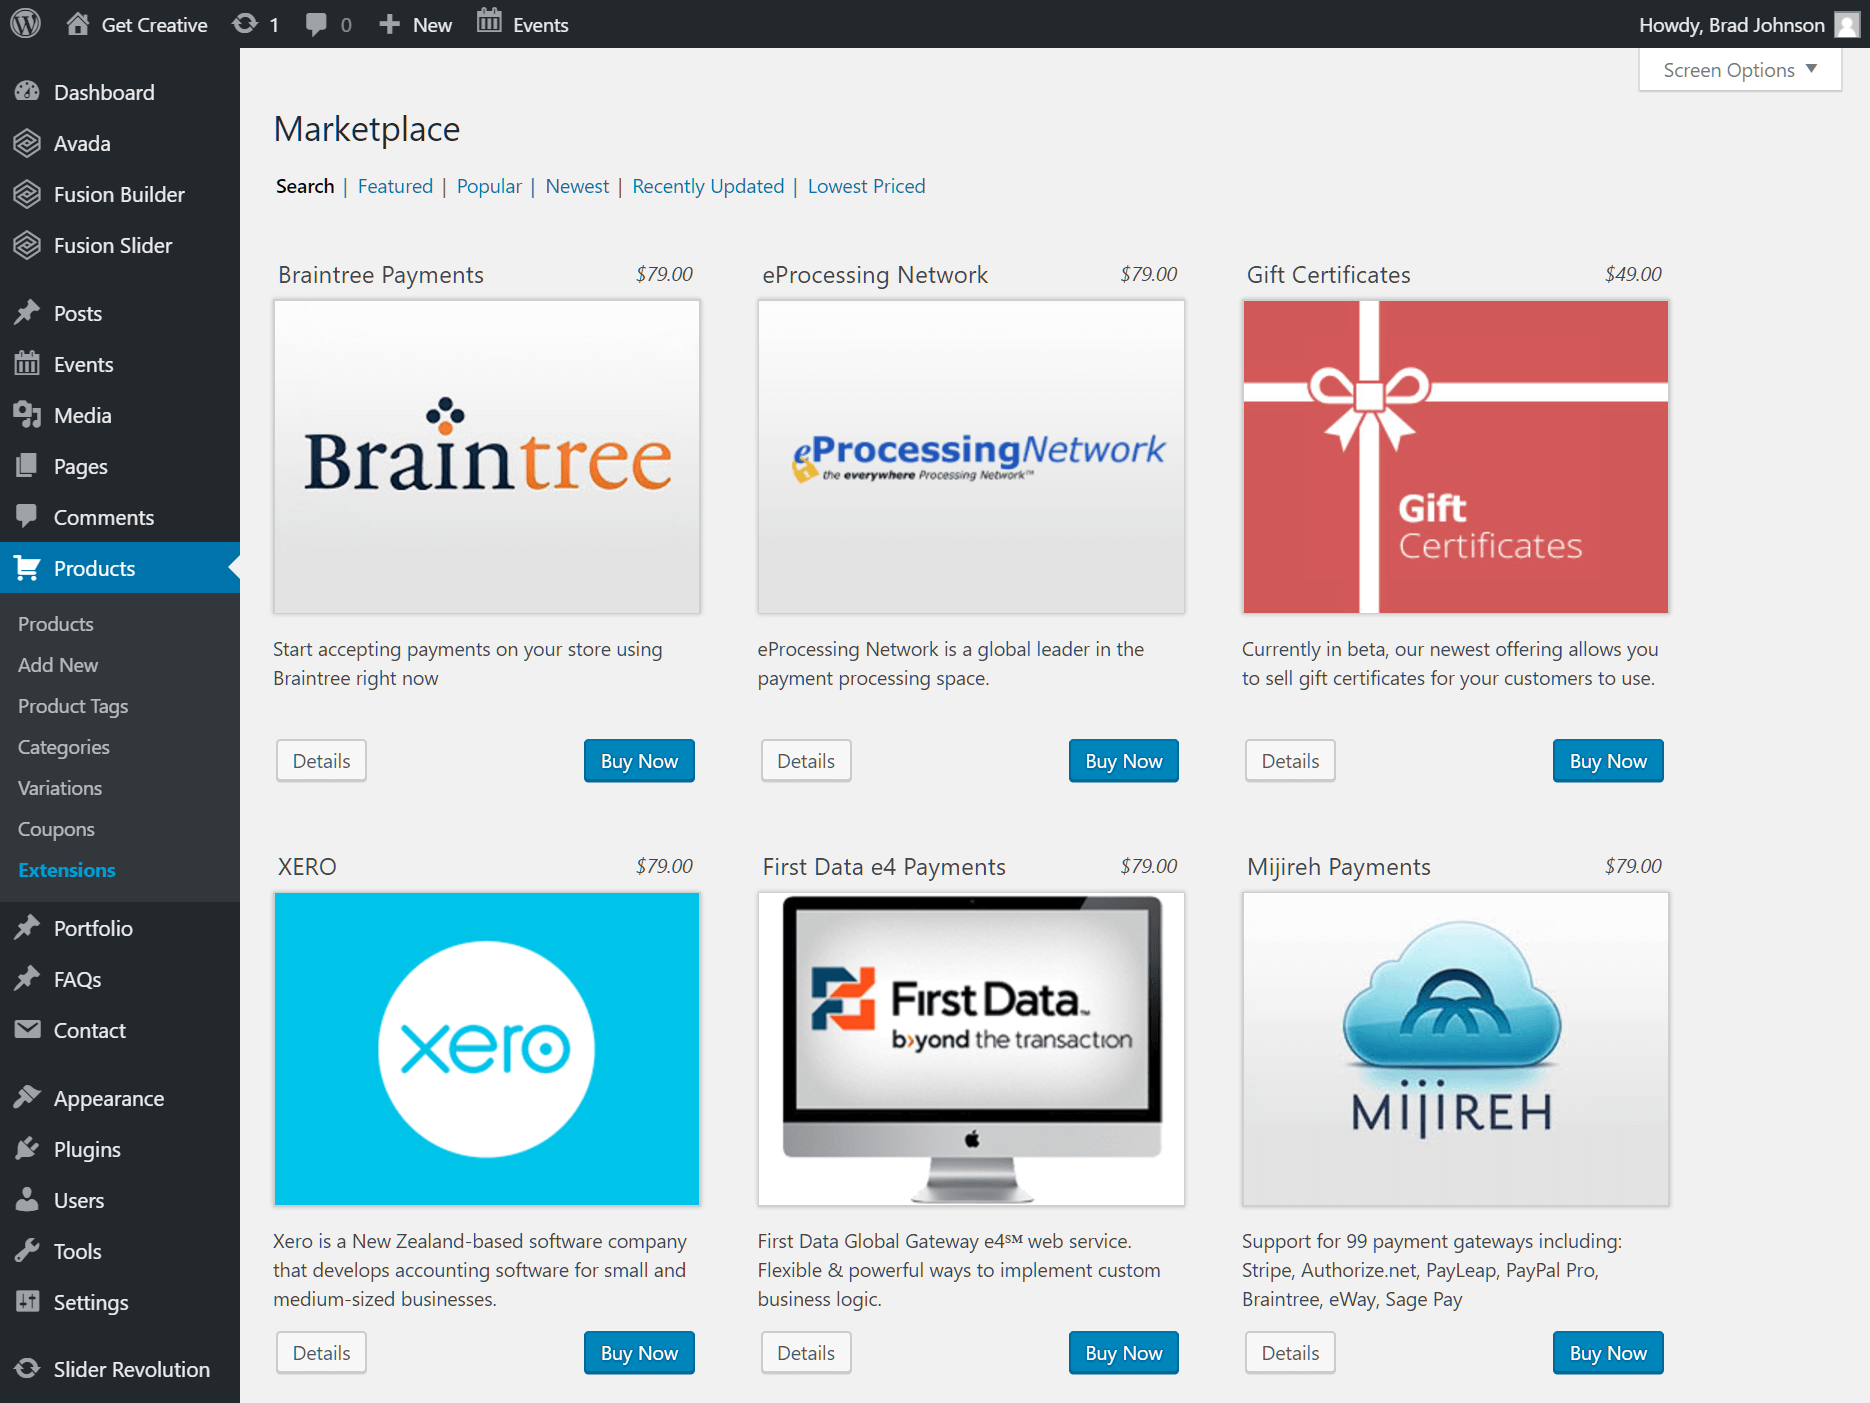Screen dimensions: 1870x1403
Task: Switch to the Newest filter
Action: [x=577, y=186]
